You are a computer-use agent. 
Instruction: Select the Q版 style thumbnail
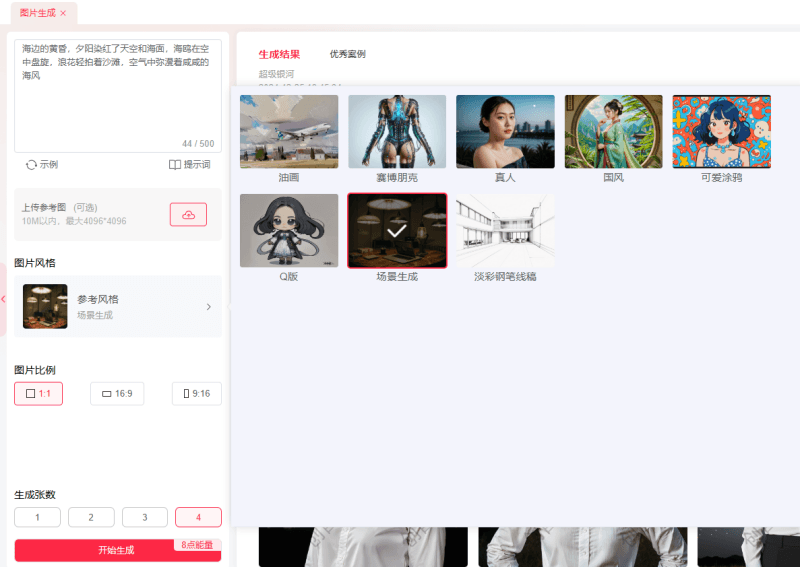tap(289, 230)
